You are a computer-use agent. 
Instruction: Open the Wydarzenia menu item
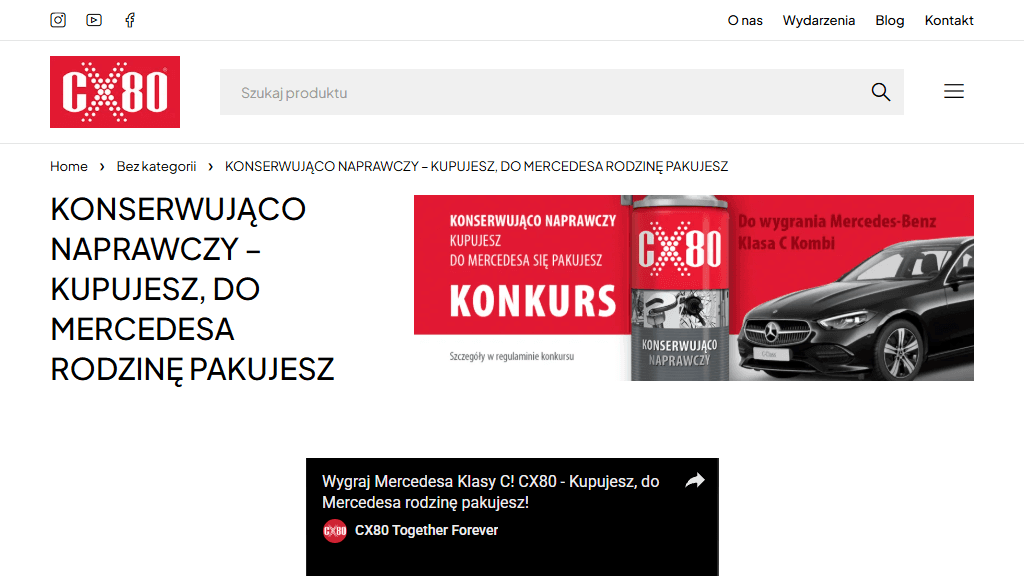point(819,20)
